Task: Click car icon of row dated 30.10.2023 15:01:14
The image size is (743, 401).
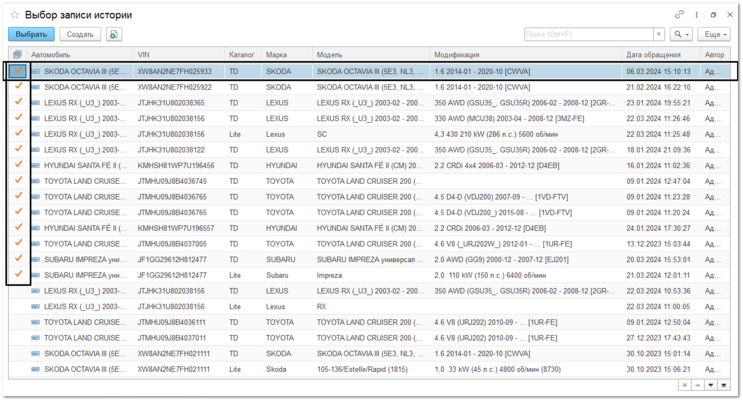Action: coord(36,353)
